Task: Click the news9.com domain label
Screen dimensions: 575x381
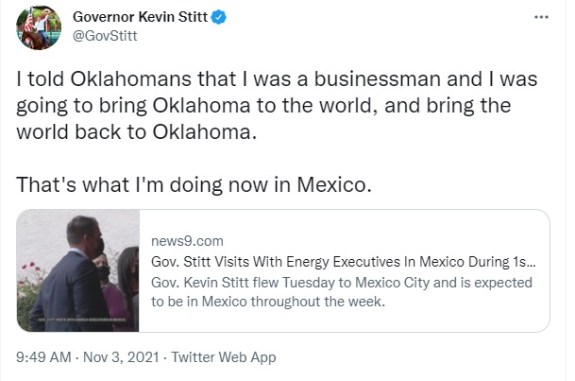Action: pos(187,241)
